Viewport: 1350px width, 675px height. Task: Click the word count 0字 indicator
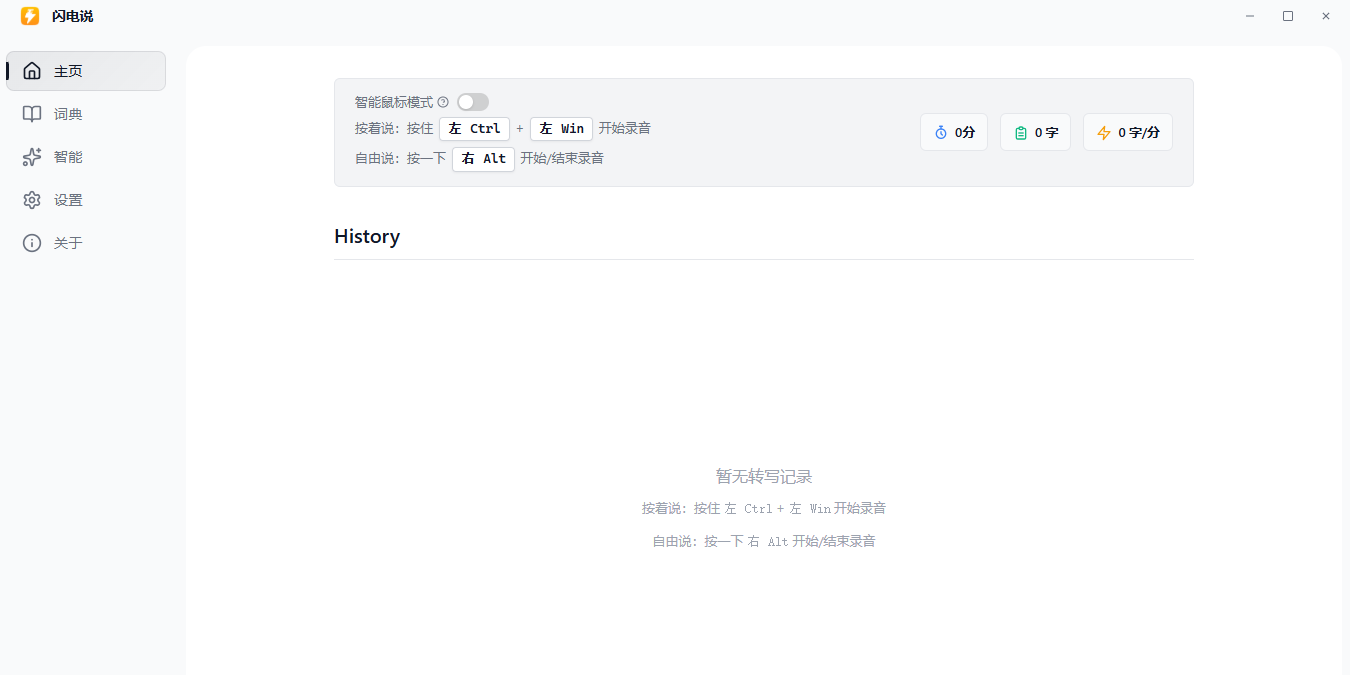click(x=1035, y=131)
